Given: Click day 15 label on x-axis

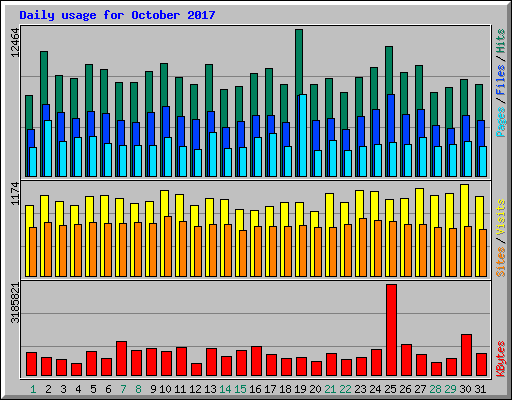Looking at the screenshot, I should pos(240,389).
